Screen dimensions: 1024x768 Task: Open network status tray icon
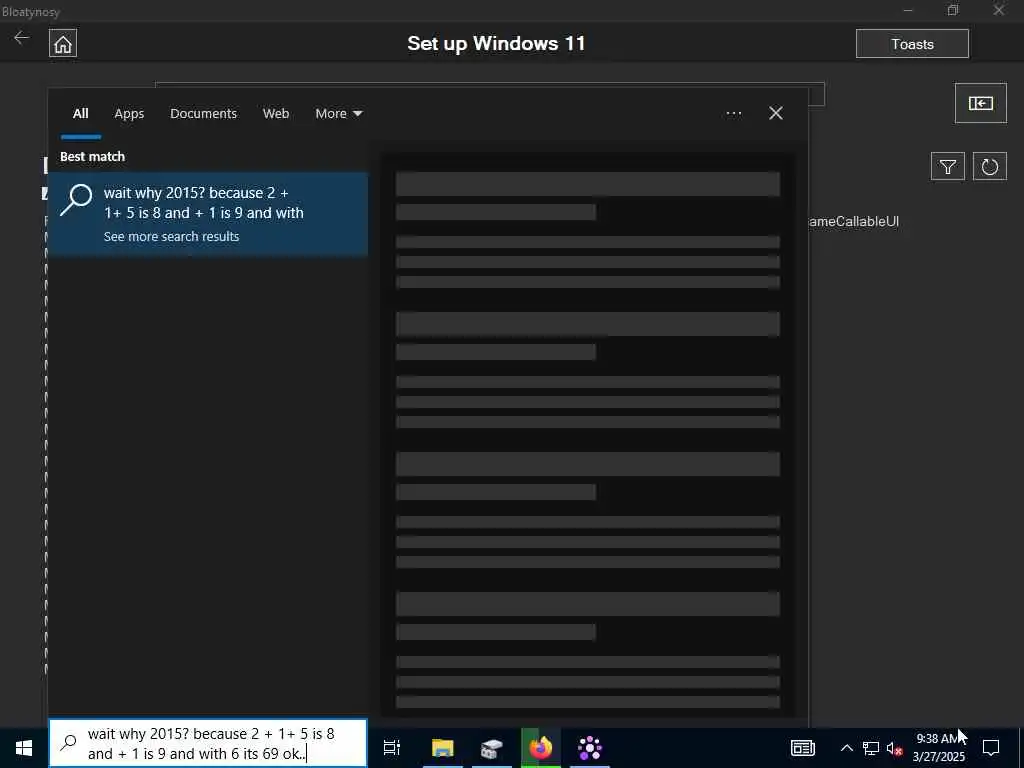[871, 748]
